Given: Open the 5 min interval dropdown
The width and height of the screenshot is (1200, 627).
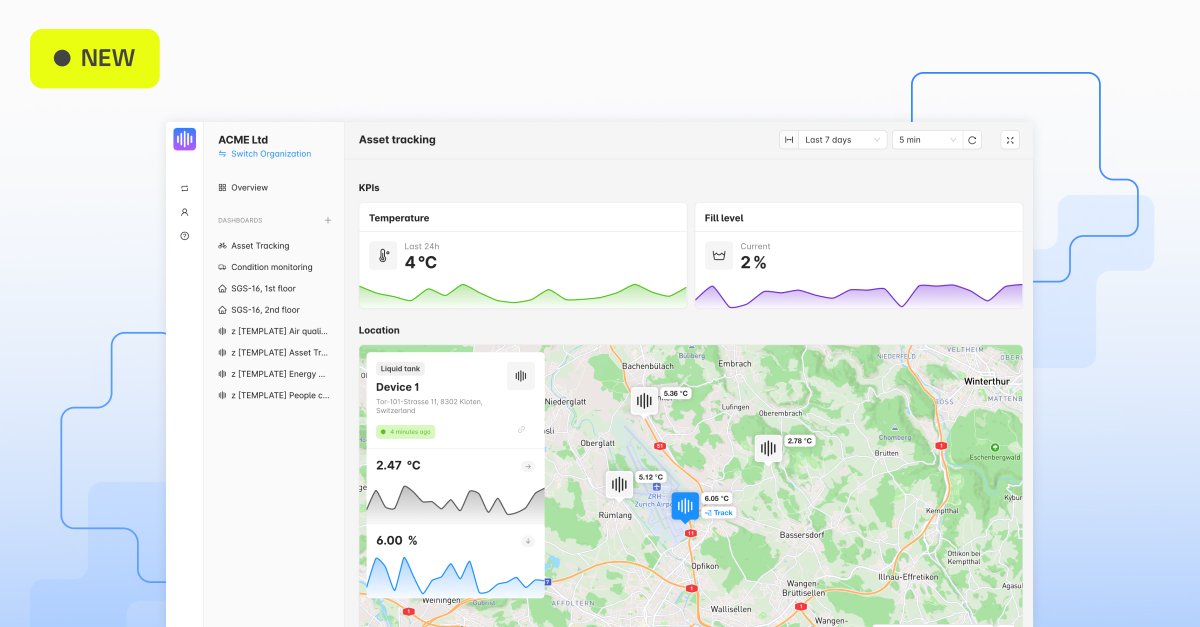Looking at the screenshot, I should click(927, 140).
